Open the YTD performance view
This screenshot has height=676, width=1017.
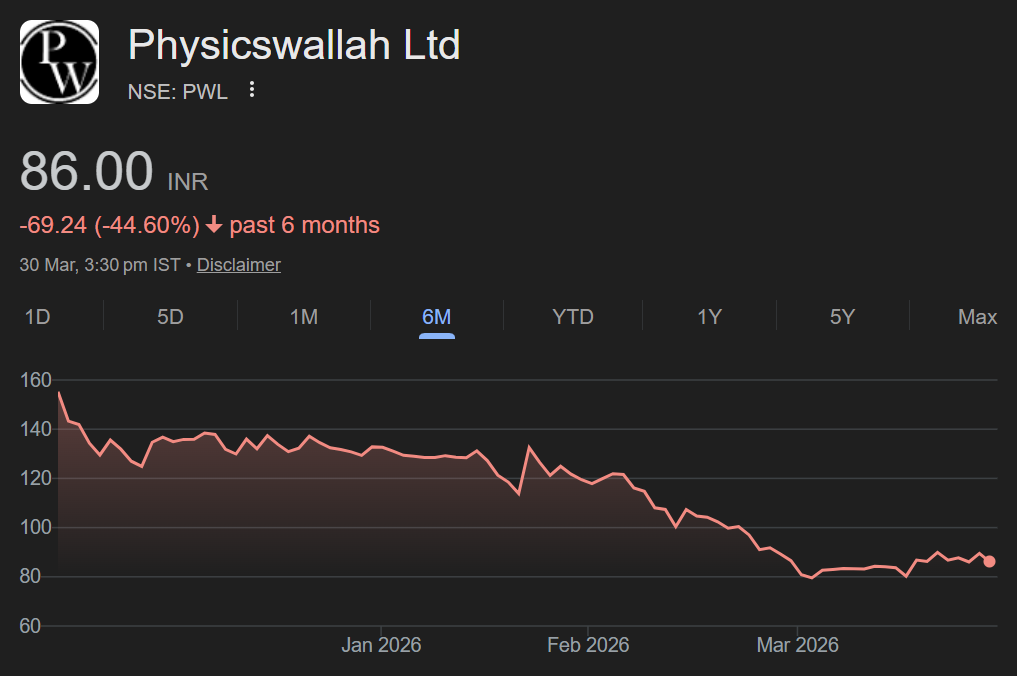[571, 316]
